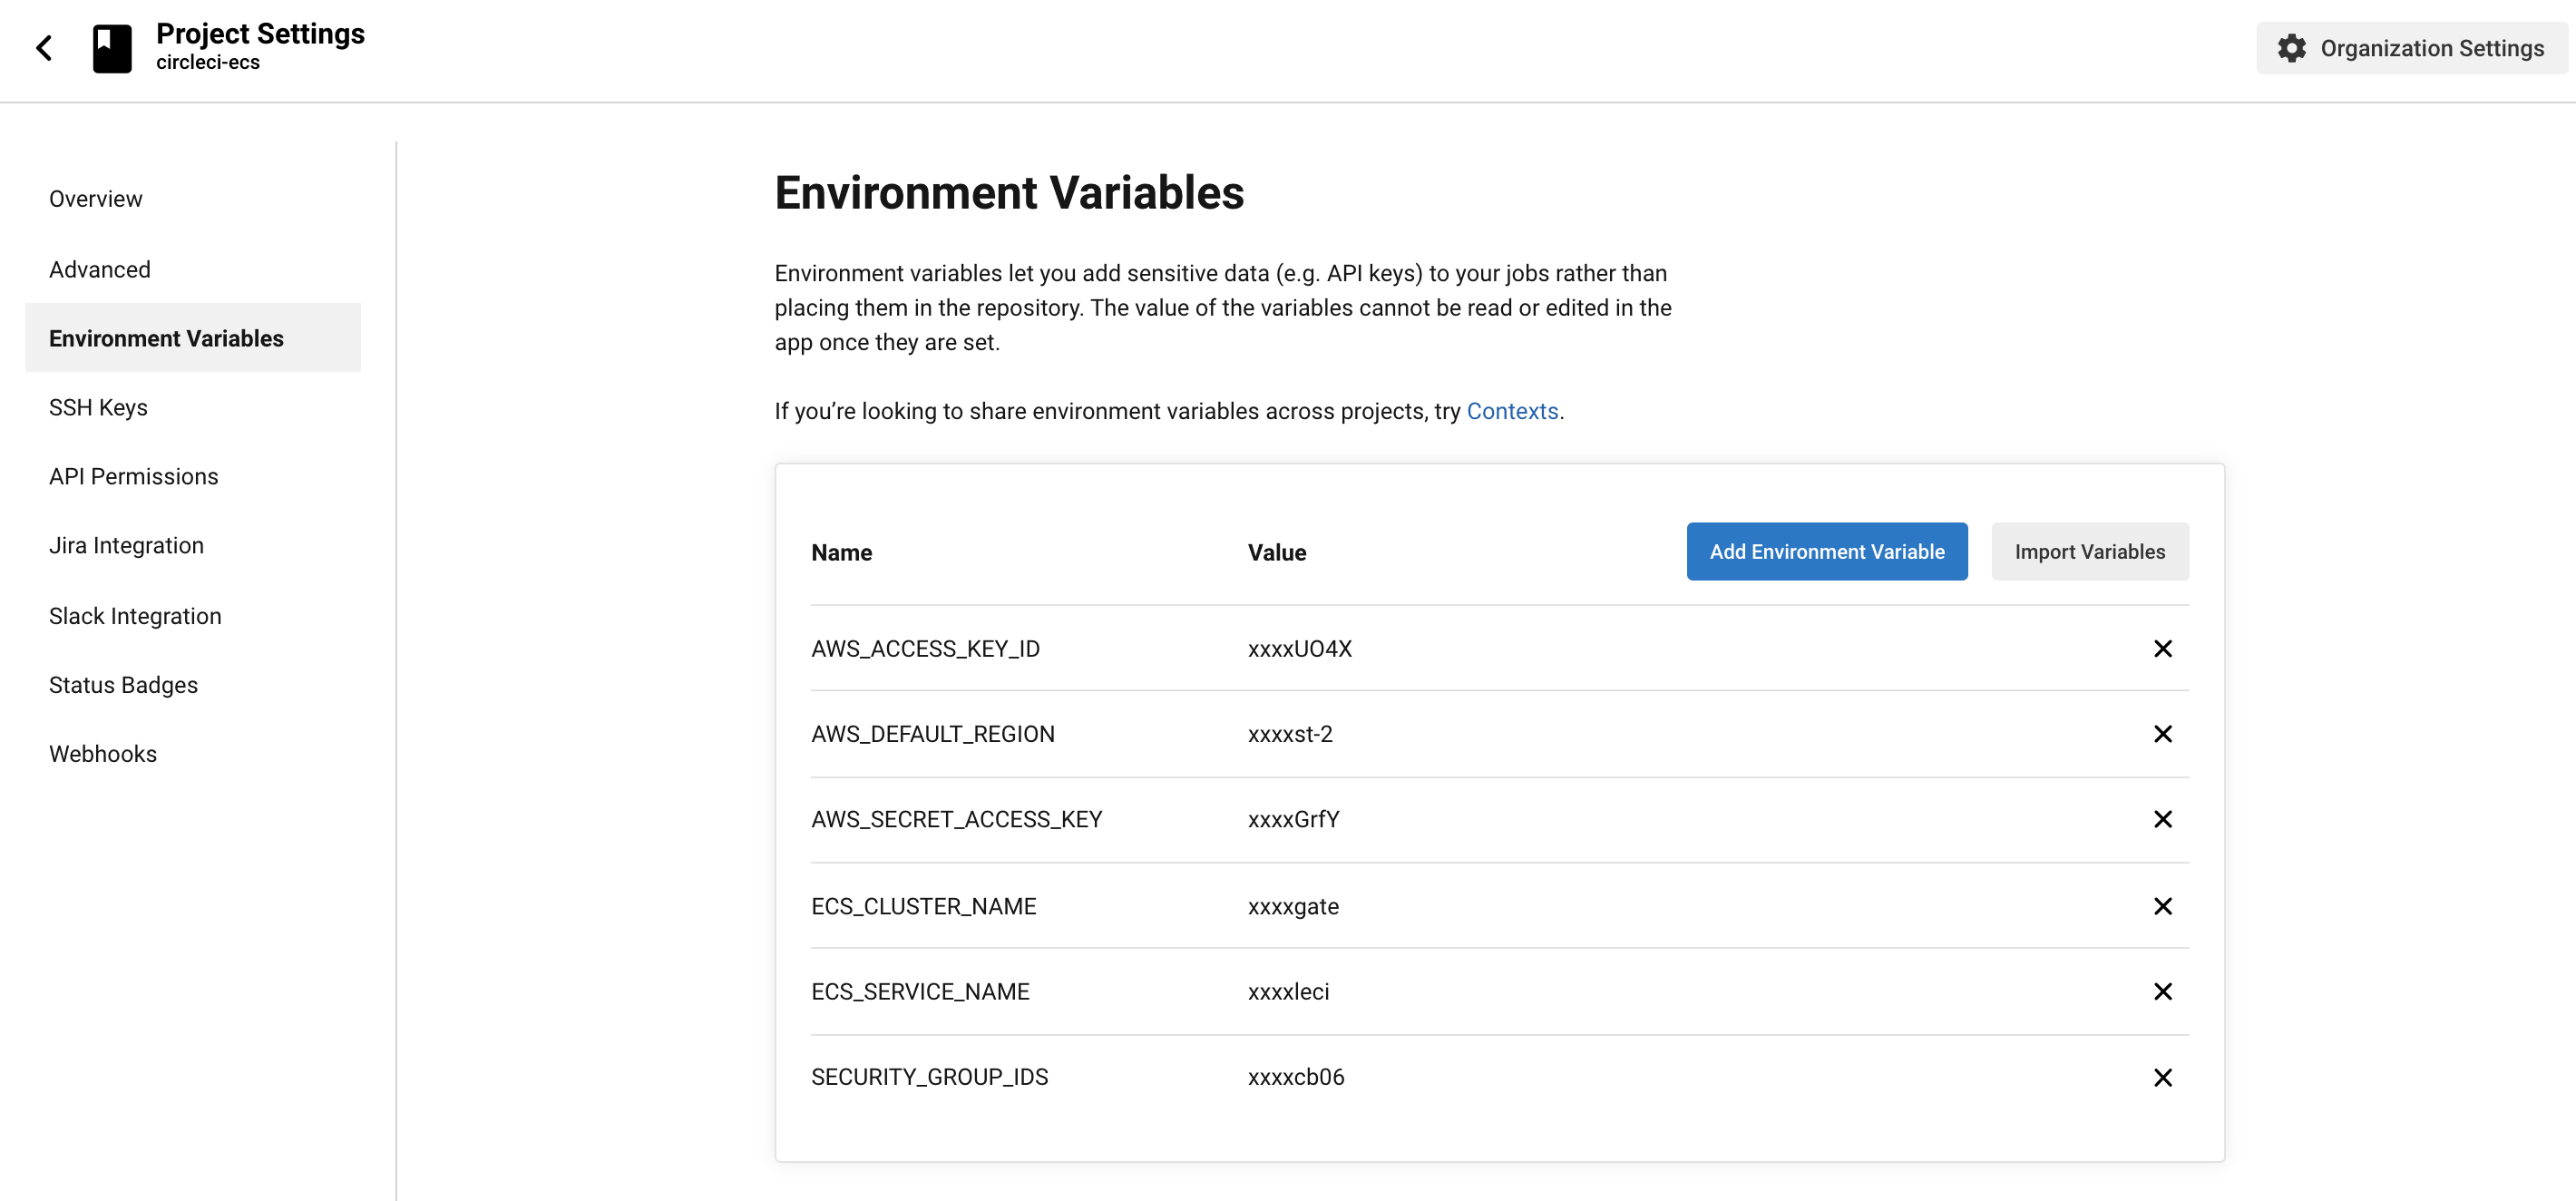
Task: Remove the AWS_DEFAULT_REGION variable
Action: coord(2163,733)
